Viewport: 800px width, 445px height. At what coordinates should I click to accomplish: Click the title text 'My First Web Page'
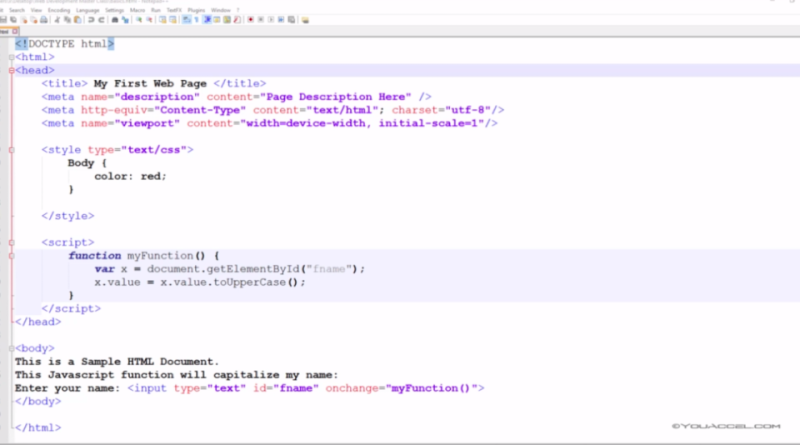click(150, 84)
